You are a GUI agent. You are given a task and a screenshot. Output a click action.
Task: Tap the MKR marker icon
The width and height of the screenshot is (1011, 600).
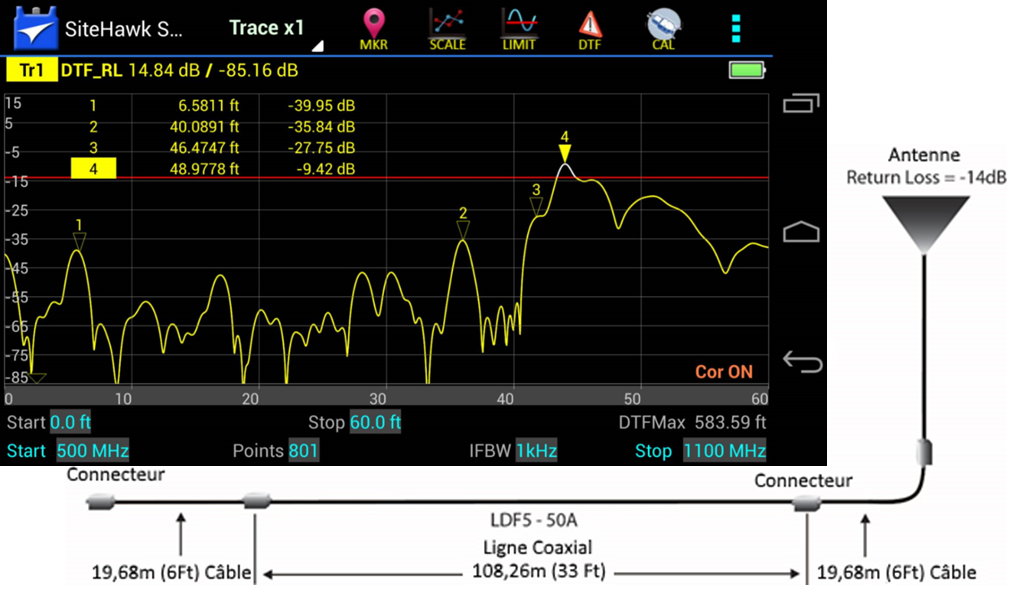click(x=374, y=28)
